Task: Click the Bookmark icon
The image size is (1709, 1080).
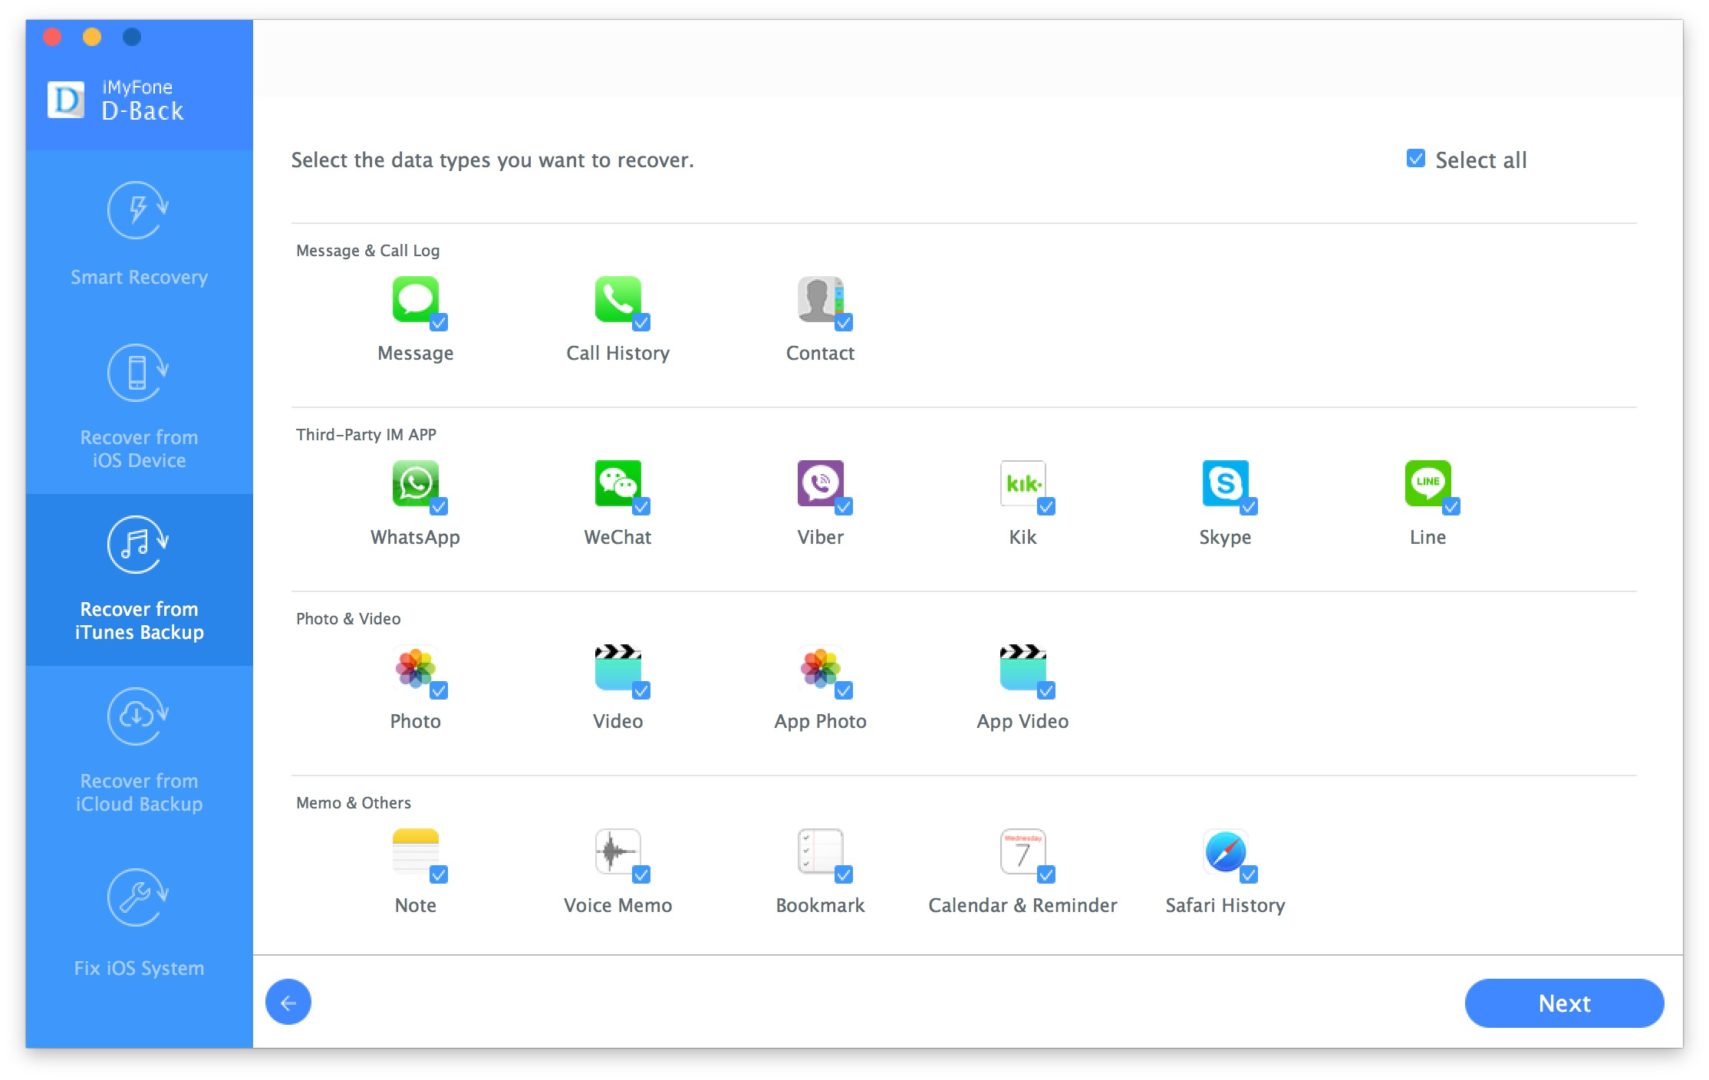Action: tap(820, 851)
